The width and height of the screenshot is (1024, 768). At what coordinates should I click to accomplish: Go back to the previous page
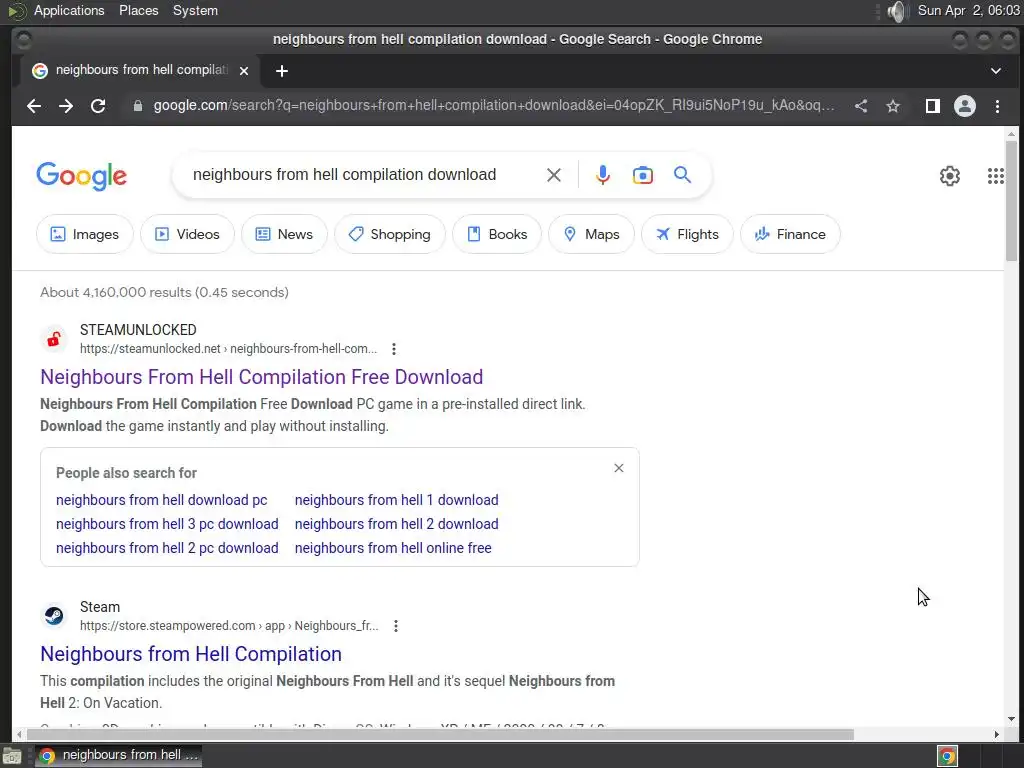pyautogui.click(x=34, y=106)
